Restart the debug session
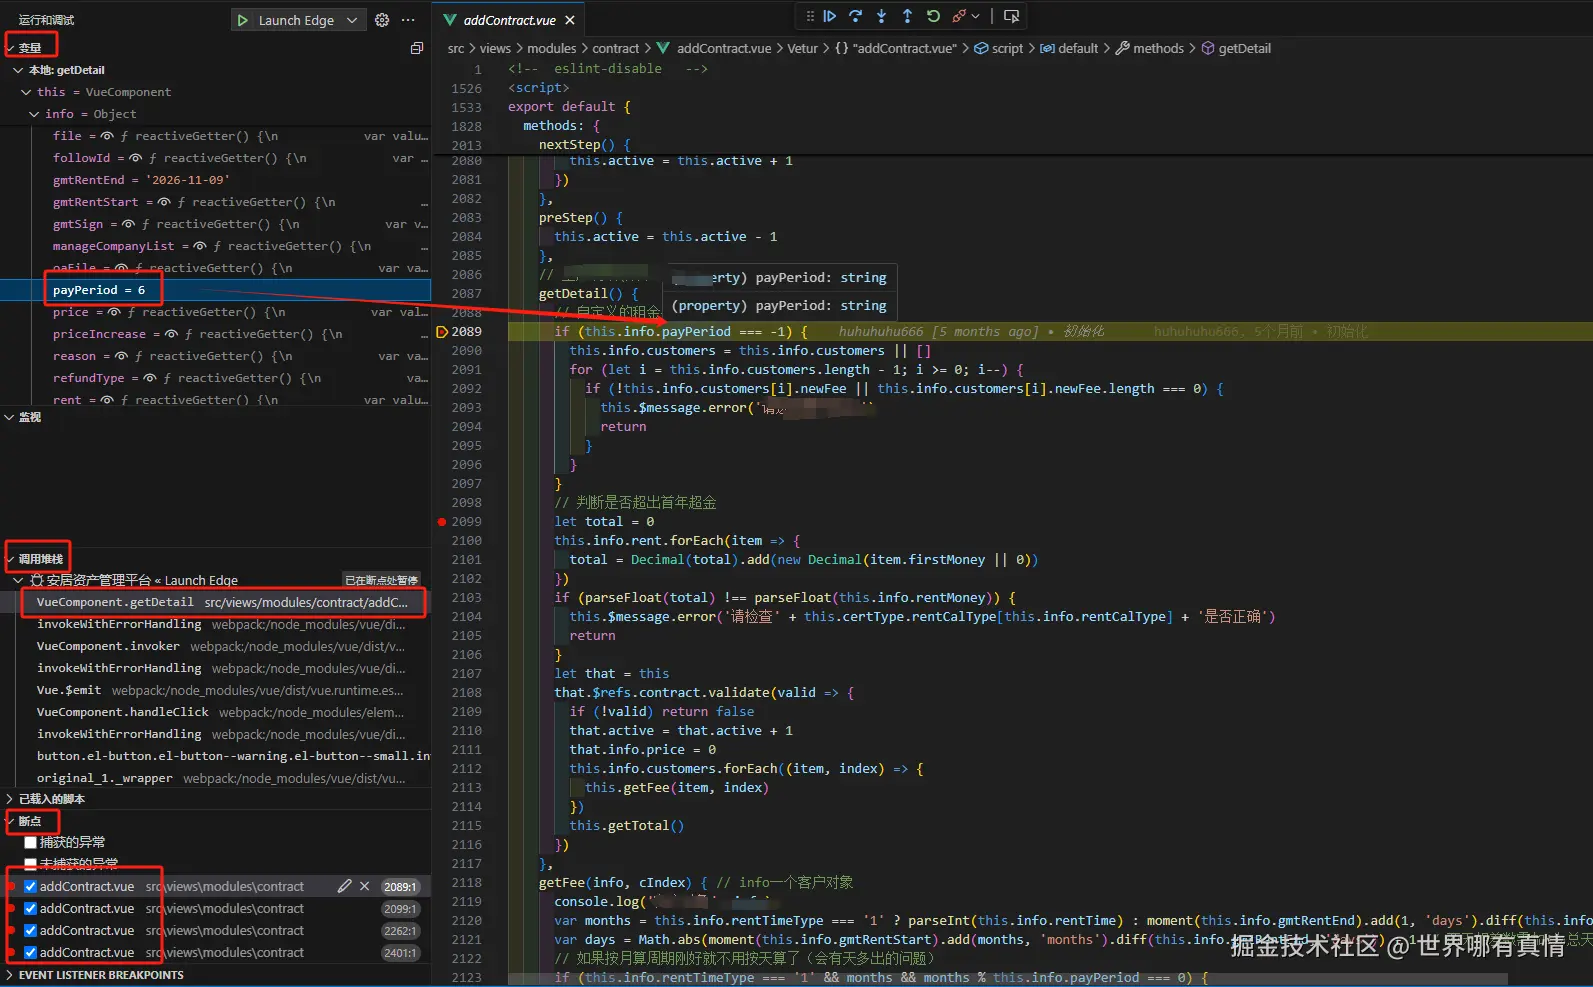Screen dimensions: 1593x987 [933, 16]
